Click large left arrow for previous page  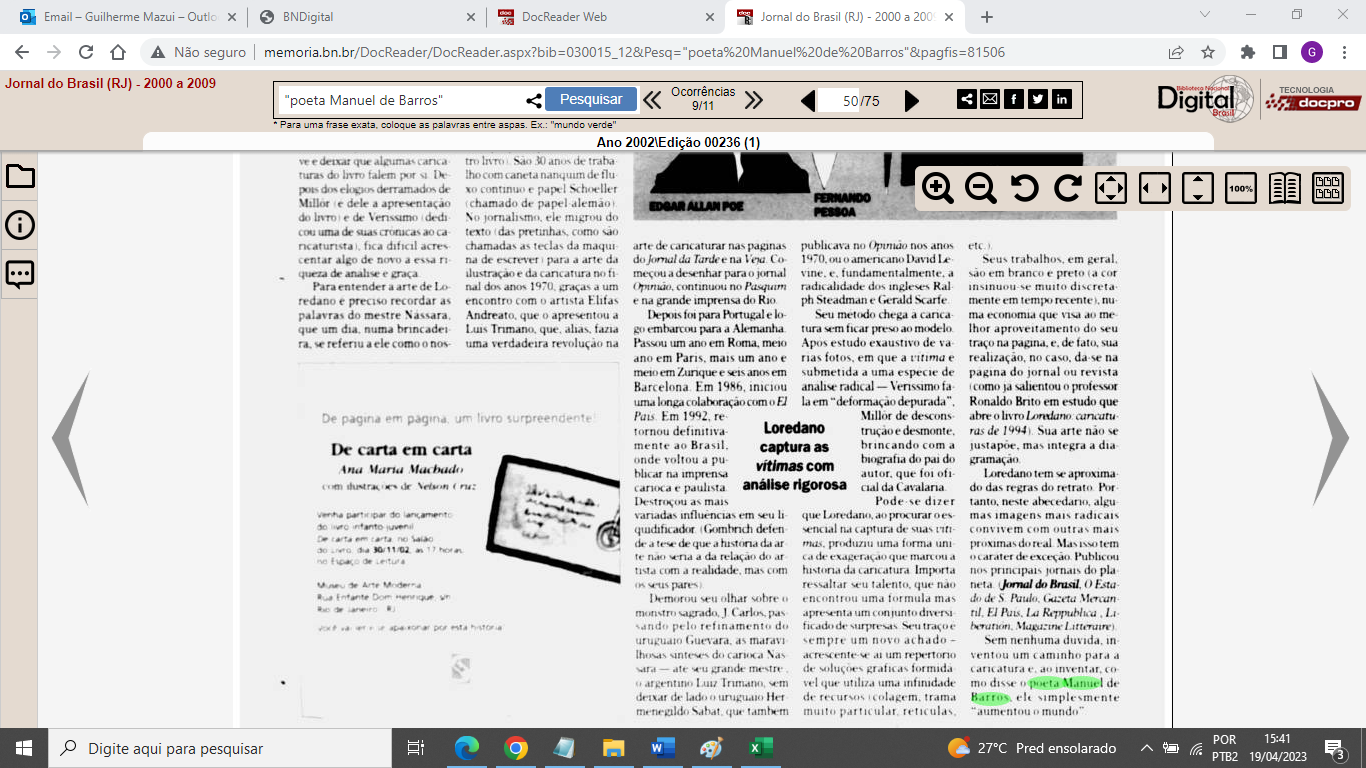pos(71,439)
